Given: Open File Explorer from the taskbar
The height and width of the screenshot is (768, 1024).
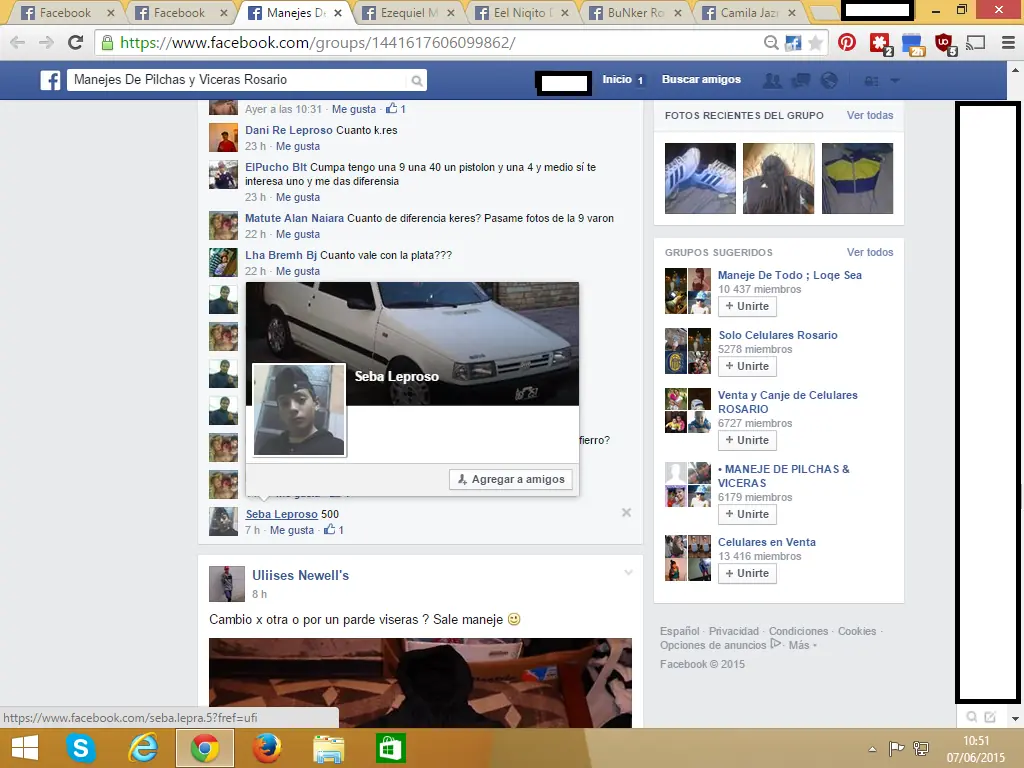Looking at the screenshot, I should tap(328, 748).
